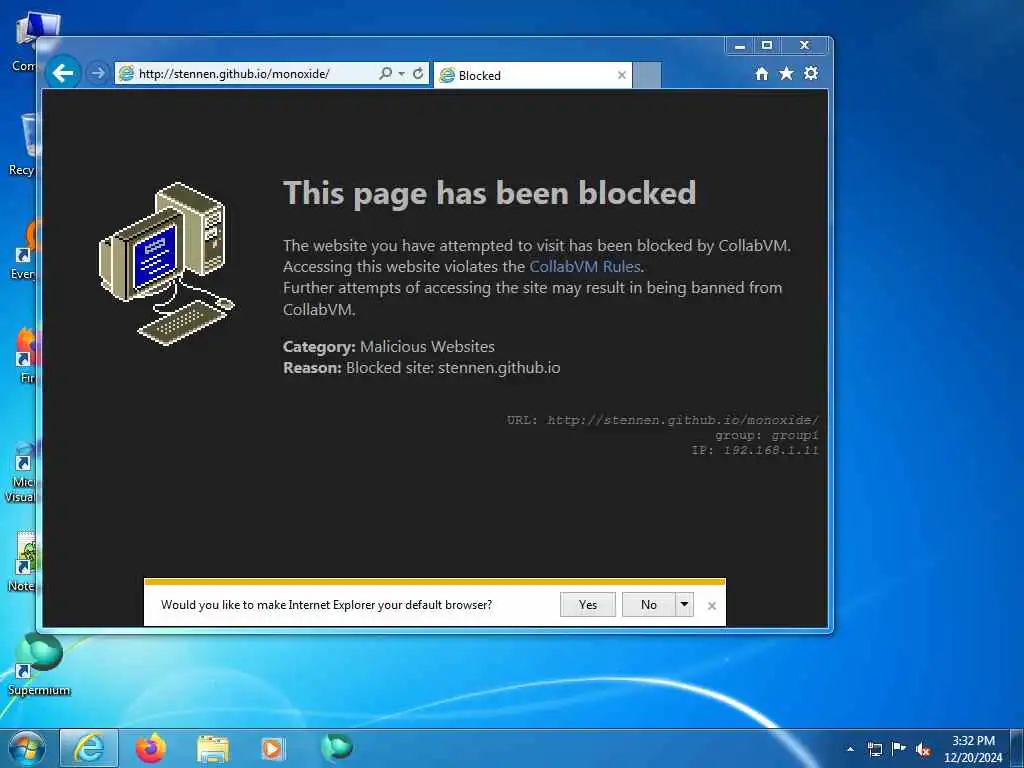Viewport: 1024px width, 768px height.
Task: Expand the No button dropdown arrow
Action: coord(684,605)
